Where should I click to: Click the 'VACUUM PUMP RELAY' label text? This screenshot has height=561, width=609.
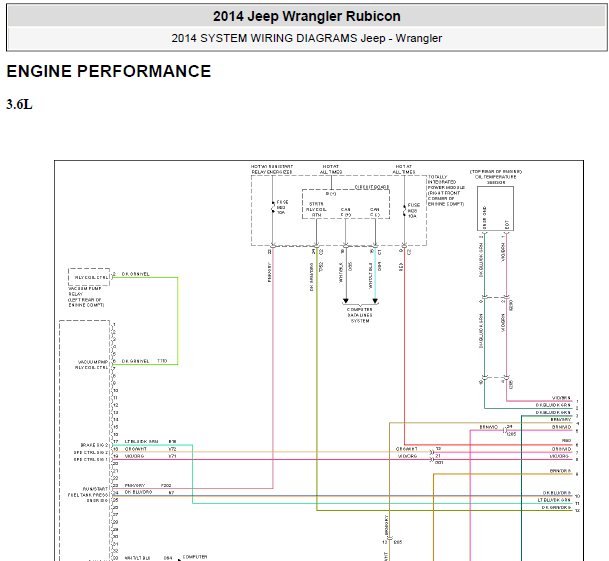click(x=86, y=297)
